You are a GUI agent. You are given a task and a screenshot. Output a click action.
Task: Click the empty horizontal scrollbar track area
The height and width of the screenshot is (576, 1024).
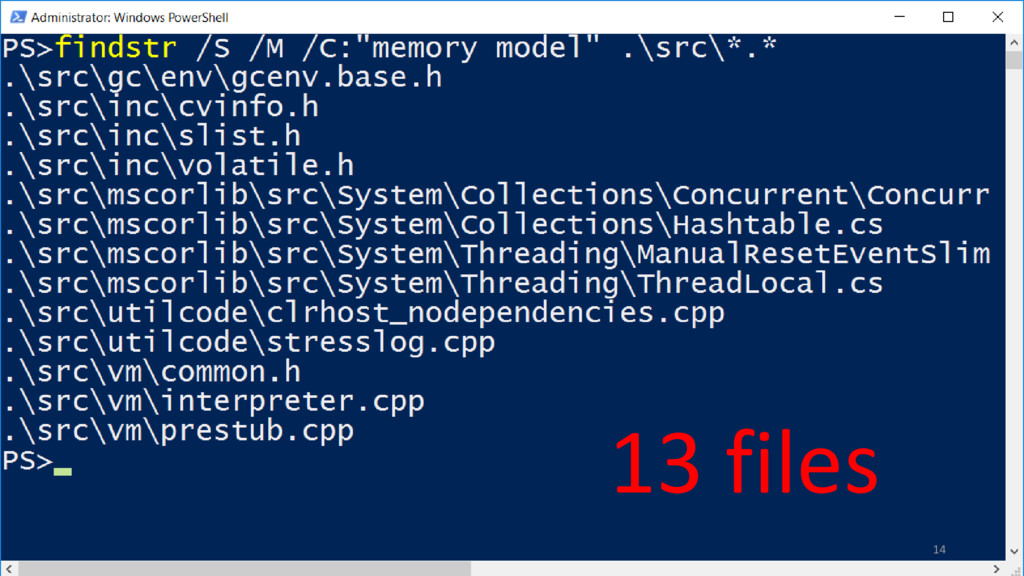pos(729,569)
